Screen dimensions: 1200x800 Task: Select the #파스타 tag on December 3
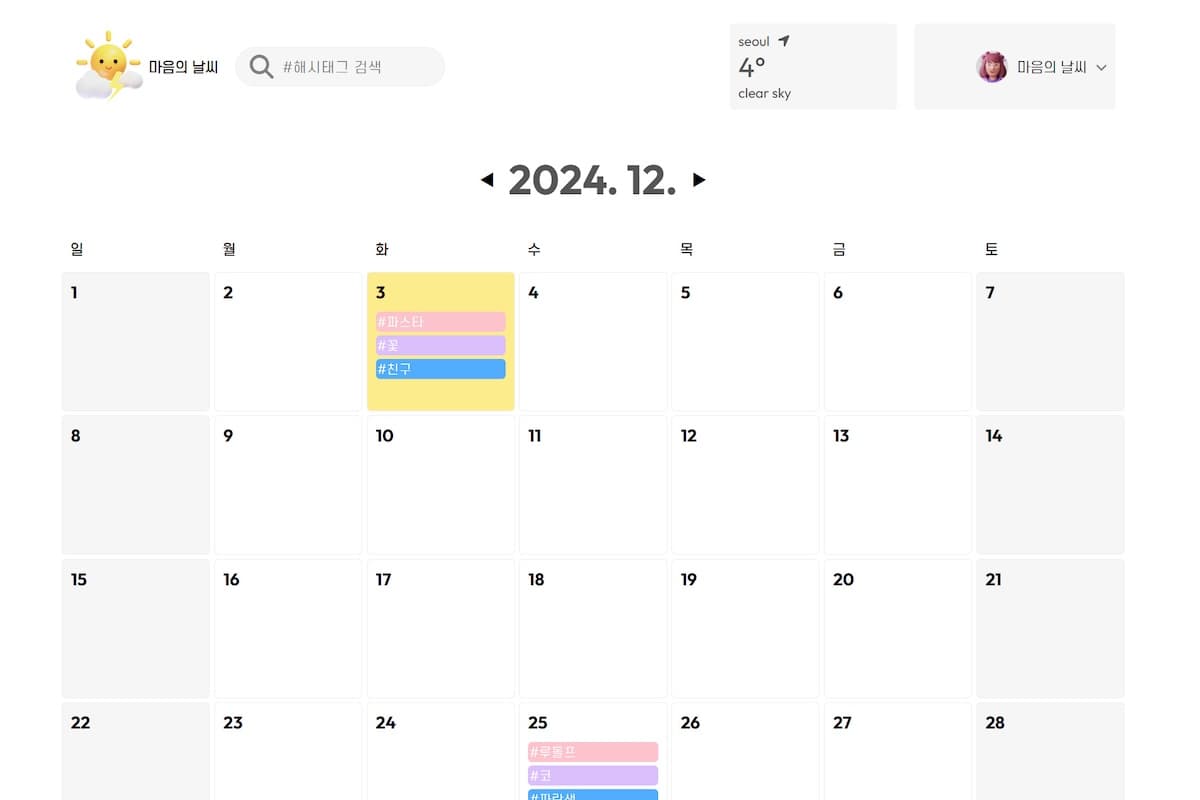440,322
